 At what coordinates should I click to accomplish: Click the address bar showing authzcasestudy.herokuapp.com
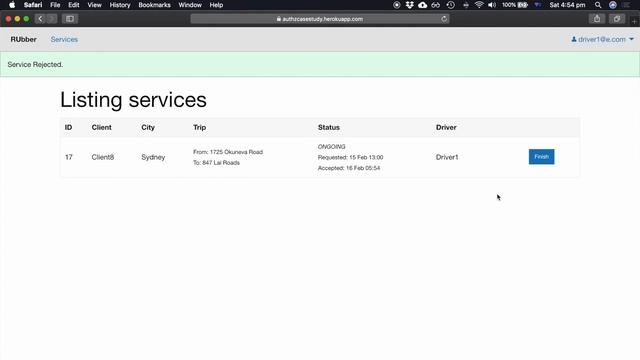point(320,19)
